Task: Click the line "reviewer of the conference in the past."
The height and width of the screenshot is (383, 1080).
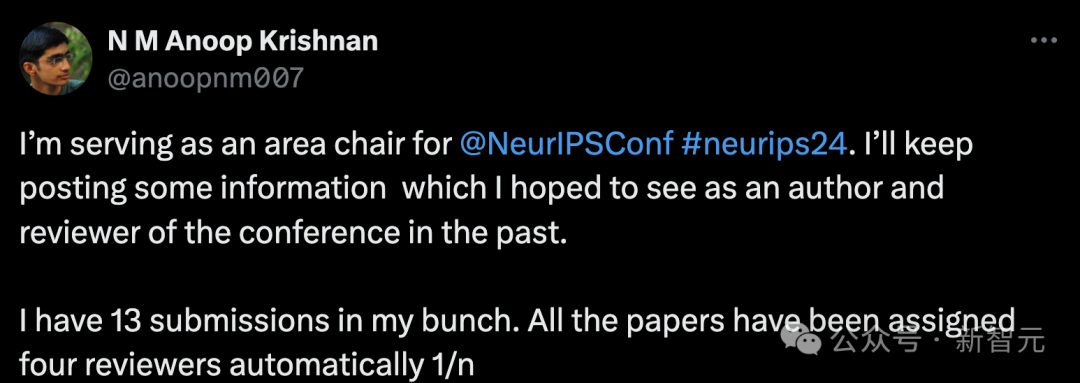Action: point(293,233)
